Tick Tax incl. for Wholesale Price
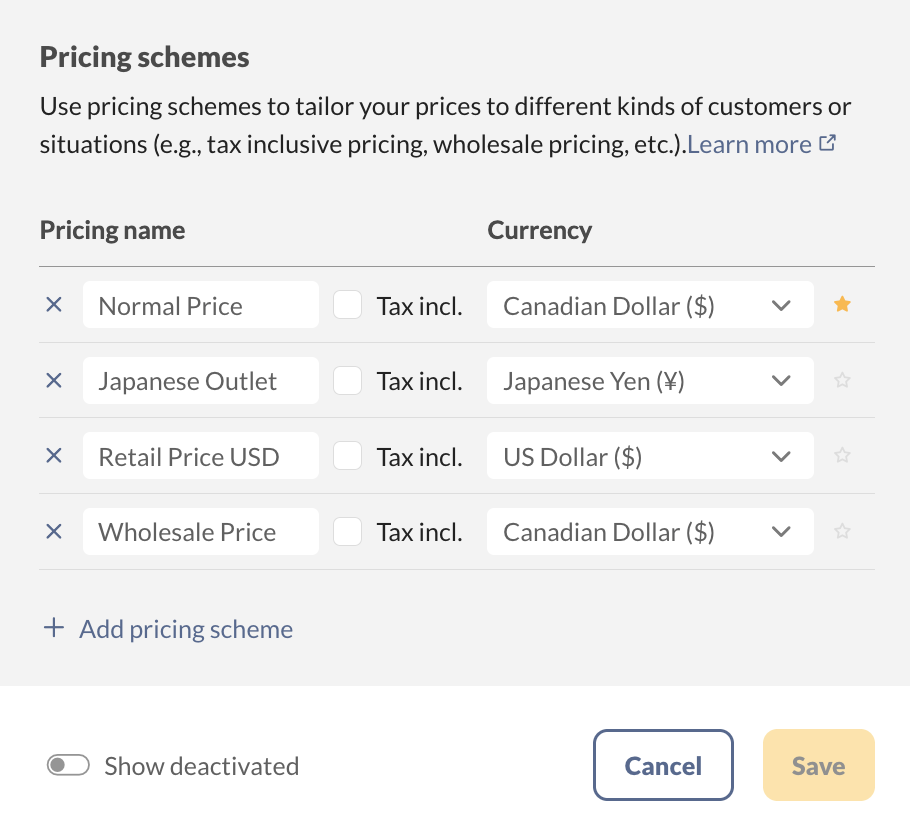The height and width of the screenshot is (840, 910). (x=347, y=532)
